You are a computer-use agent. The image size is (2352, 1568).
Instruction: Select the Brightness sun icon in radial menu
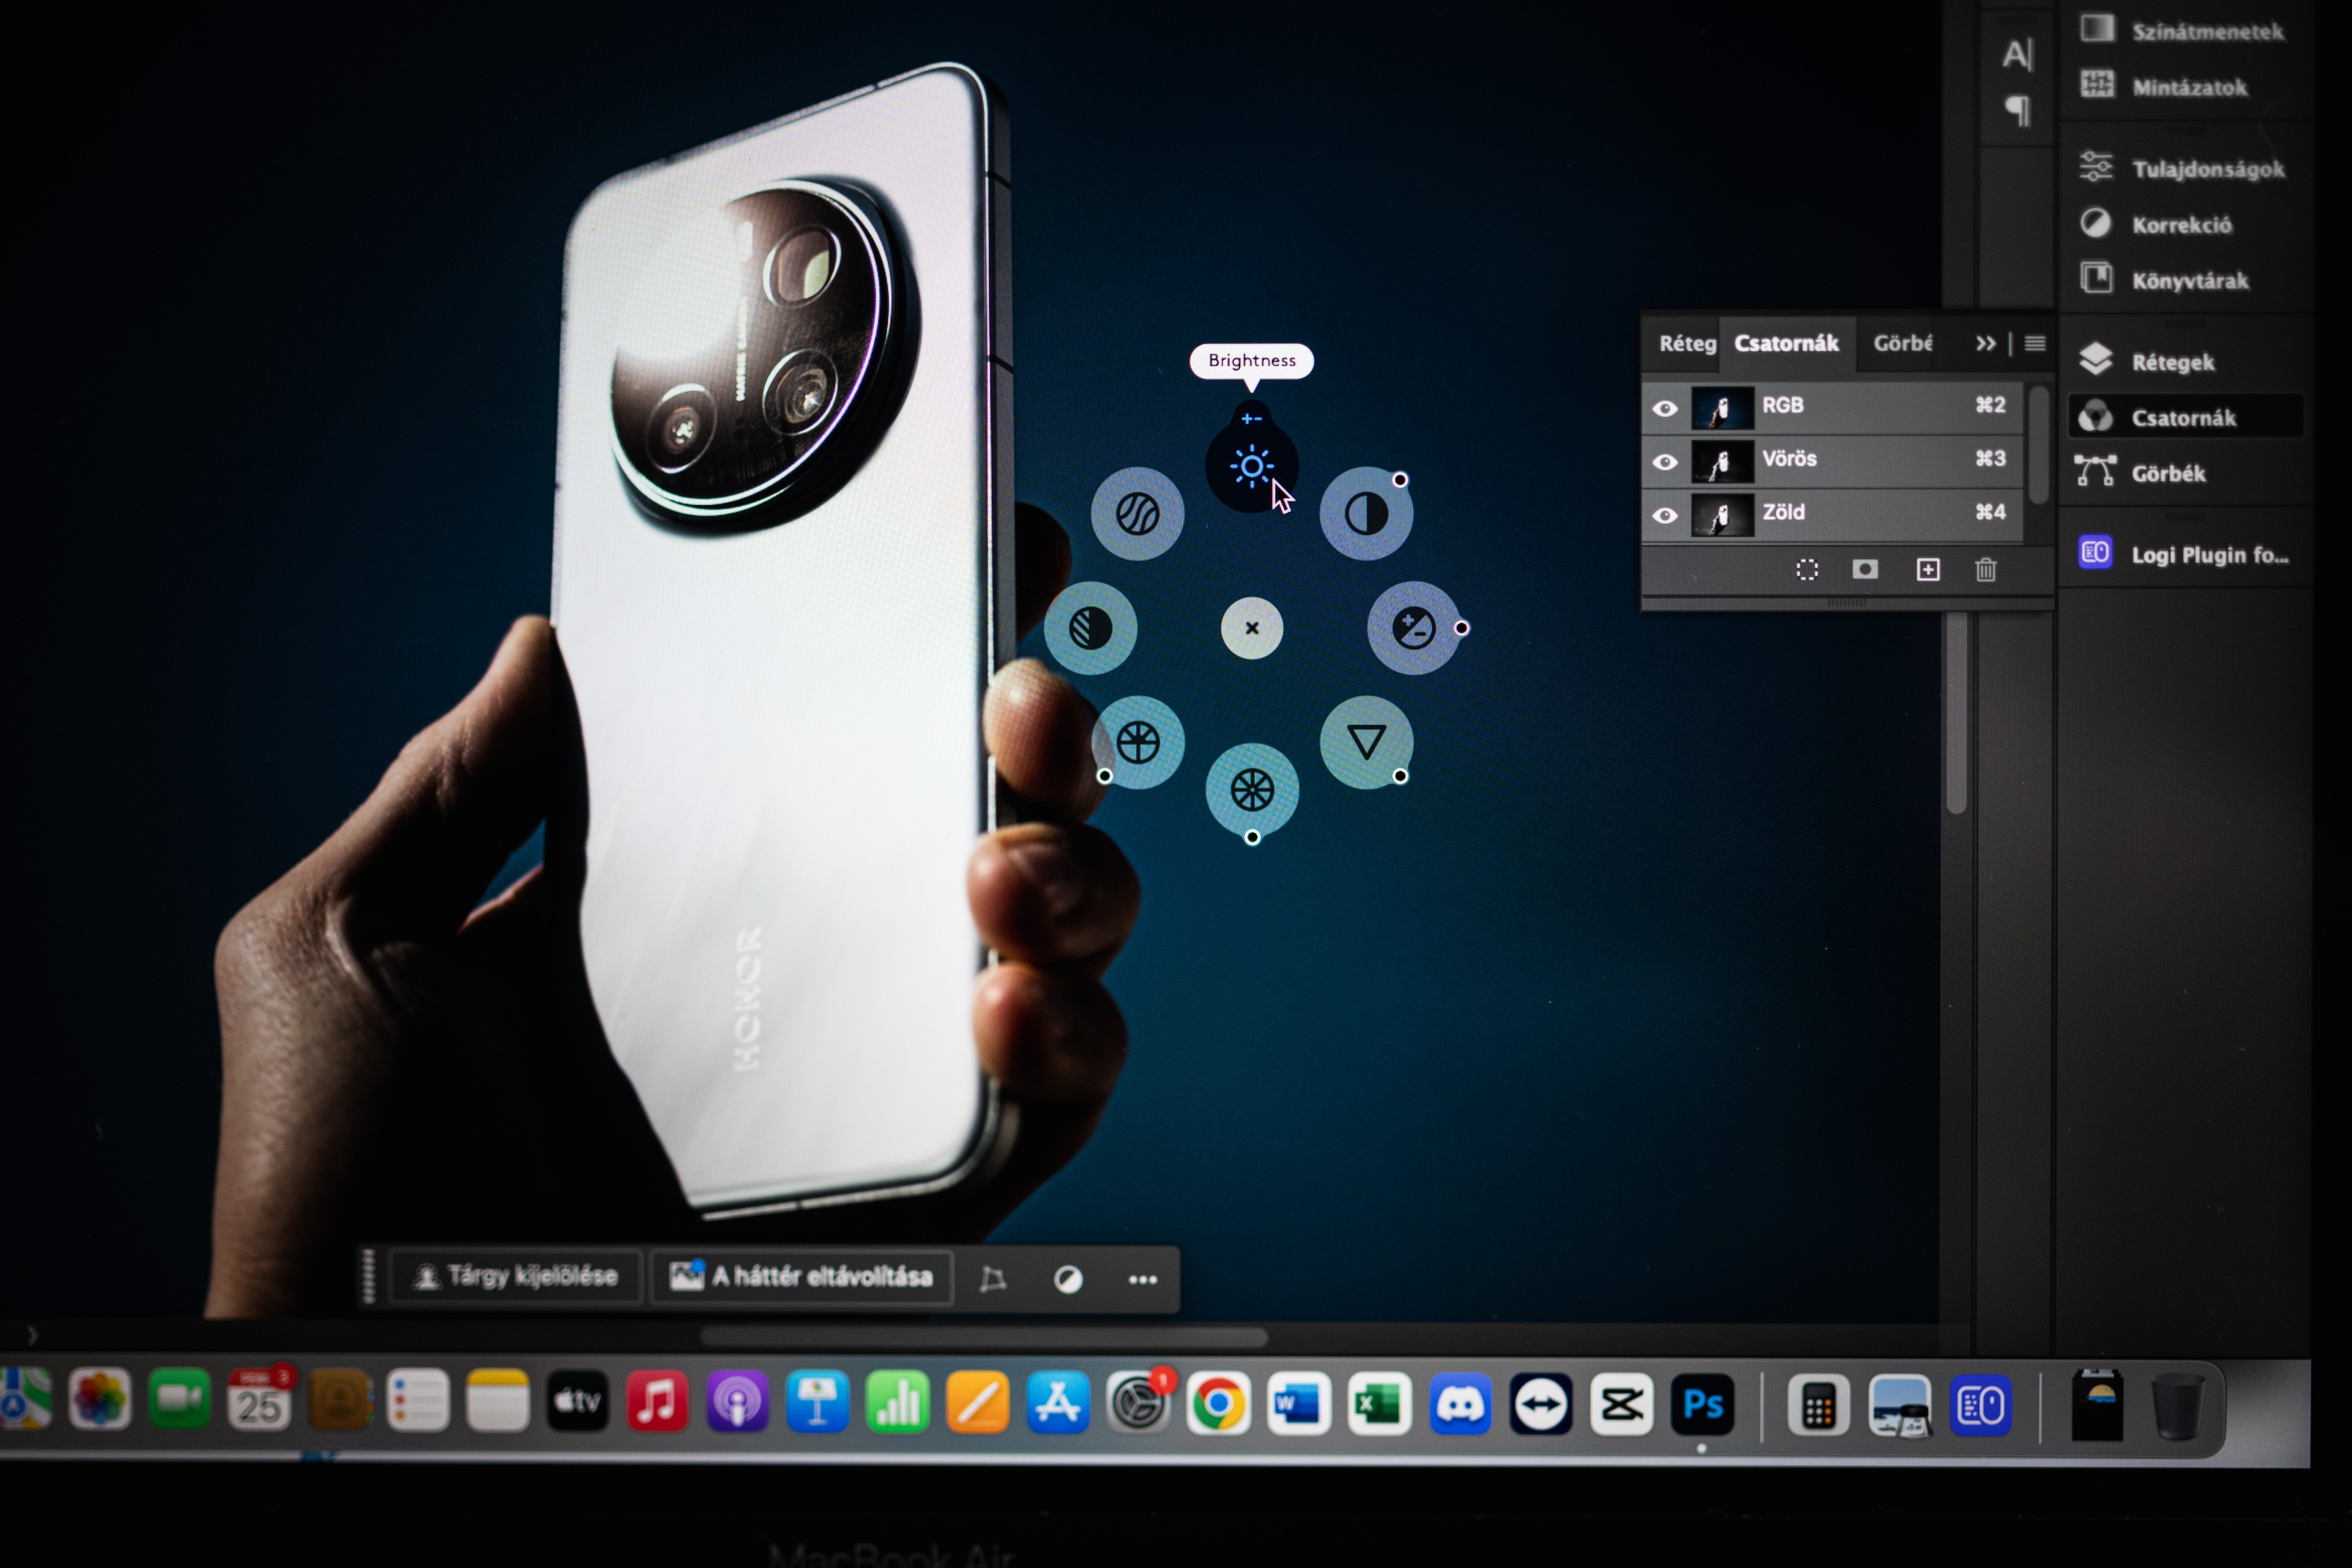coord(1251,466)
